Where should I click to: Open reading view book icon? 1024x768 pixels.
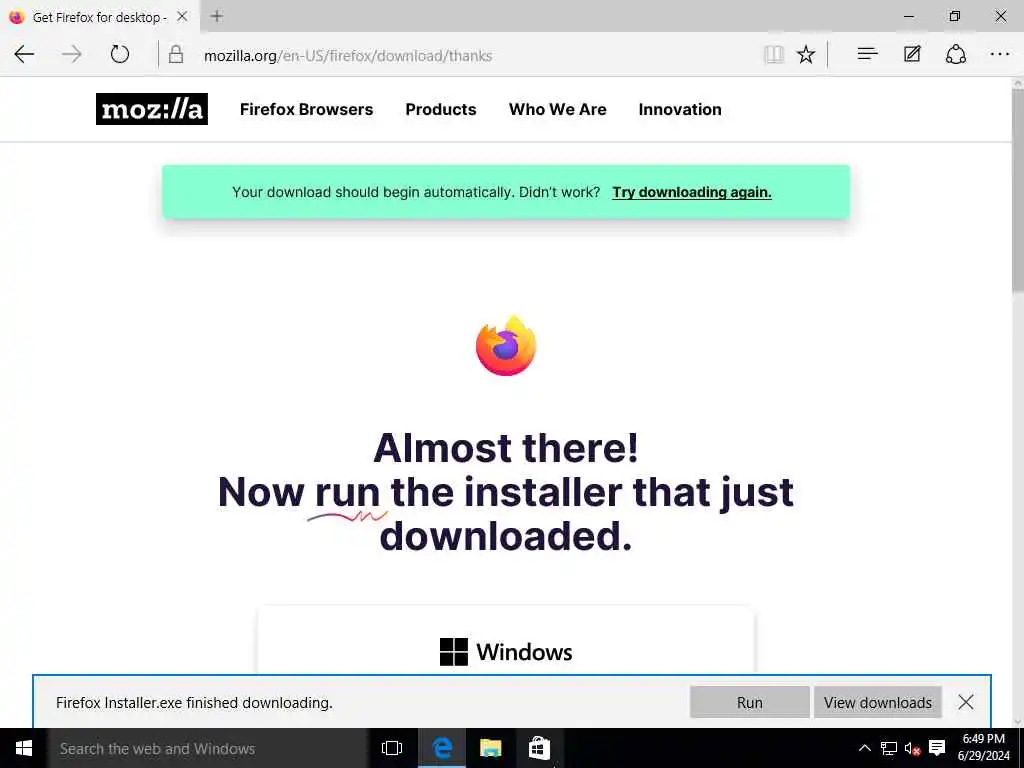(774, 54)
